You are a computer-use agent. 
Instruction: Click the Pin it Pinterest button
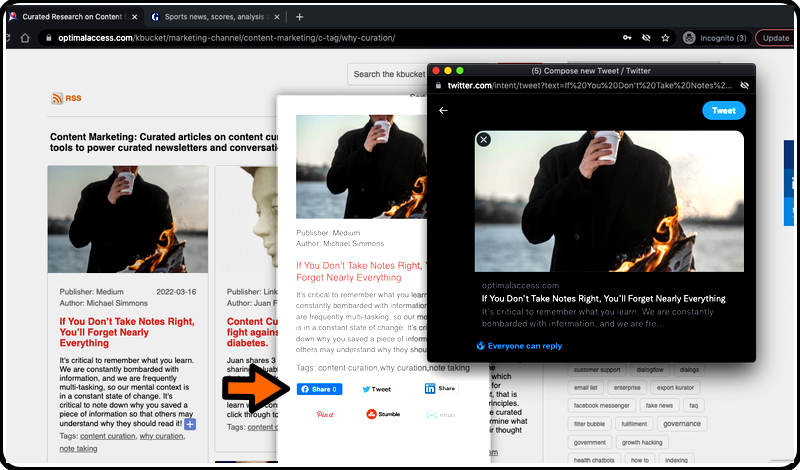[325, 414]
